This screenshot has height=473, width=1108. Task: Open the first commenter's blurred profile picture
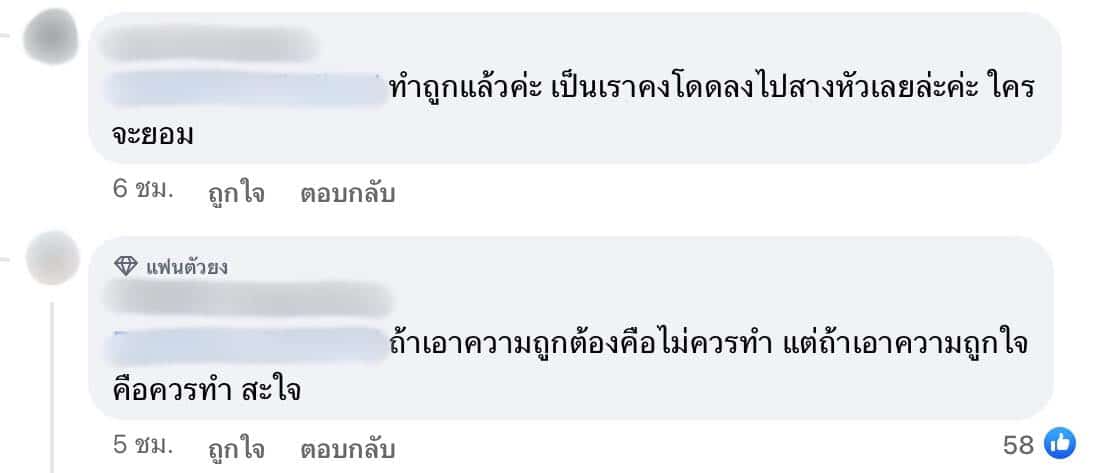51,36
